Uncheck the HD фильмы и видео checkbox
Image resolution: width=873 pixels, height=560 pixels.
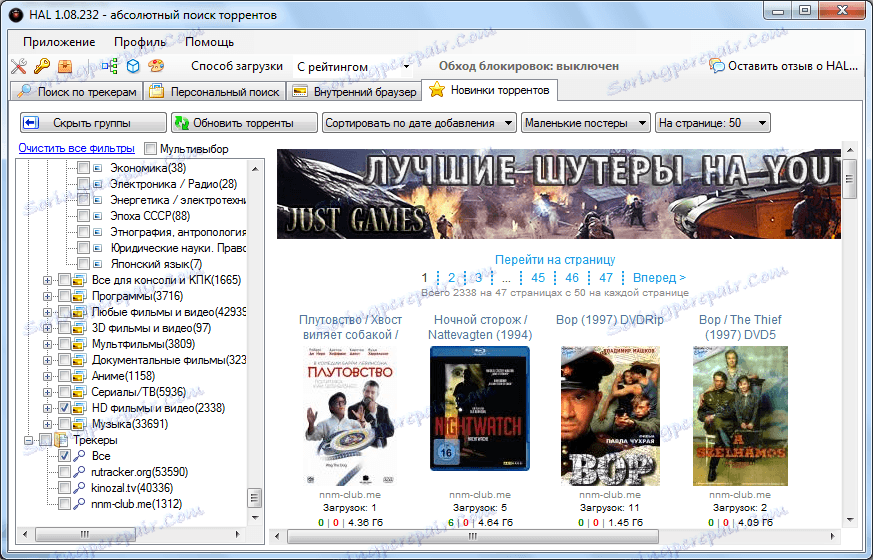[65, 408]
